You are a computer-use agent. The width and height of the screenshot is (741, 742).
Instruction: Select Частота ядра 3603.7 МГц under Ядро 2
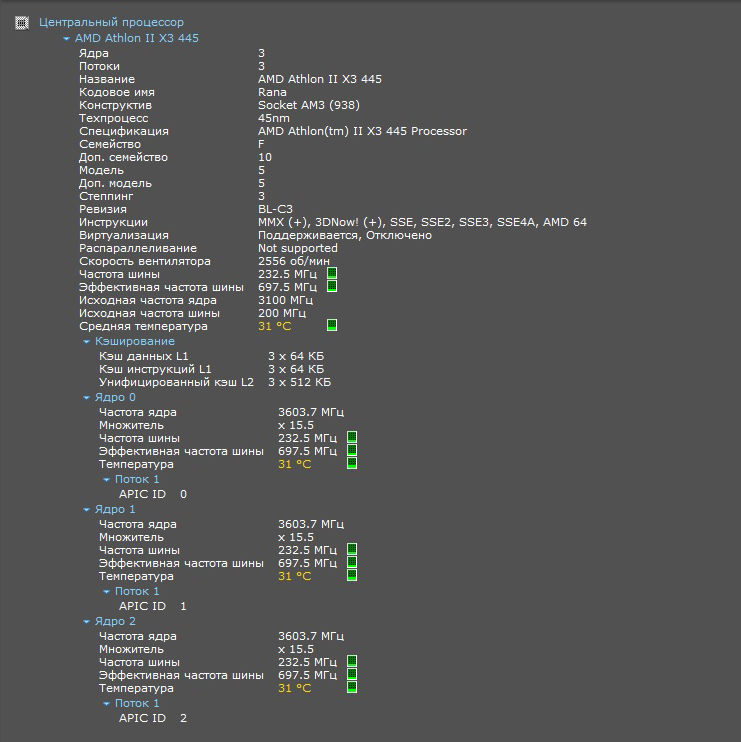tap(221, 636)
